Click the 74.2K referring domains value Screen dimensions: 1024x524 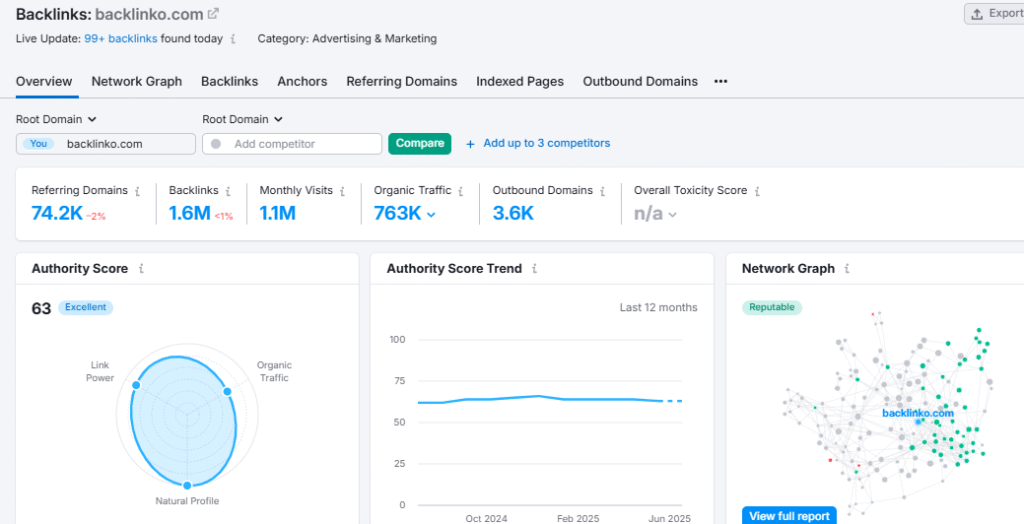57,213
